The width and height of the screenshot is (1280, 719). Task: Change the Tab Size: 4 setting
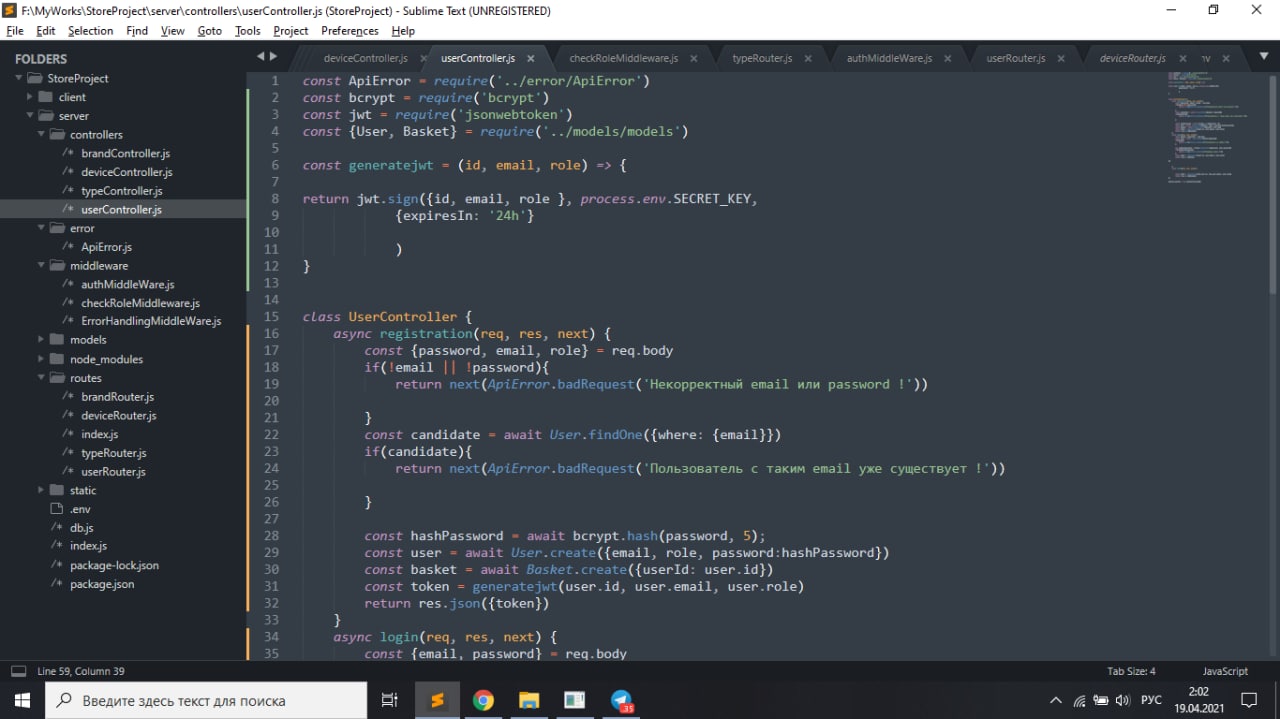coord(1131,671)
